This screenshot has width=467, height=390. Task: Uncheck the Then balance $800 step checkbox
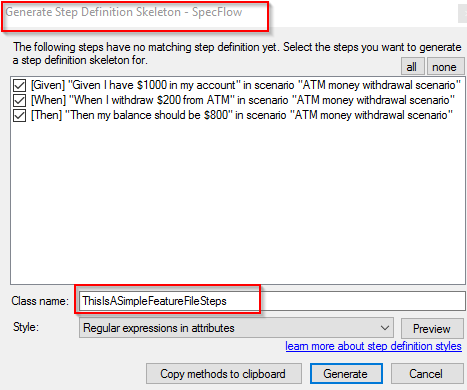point(19,115)
